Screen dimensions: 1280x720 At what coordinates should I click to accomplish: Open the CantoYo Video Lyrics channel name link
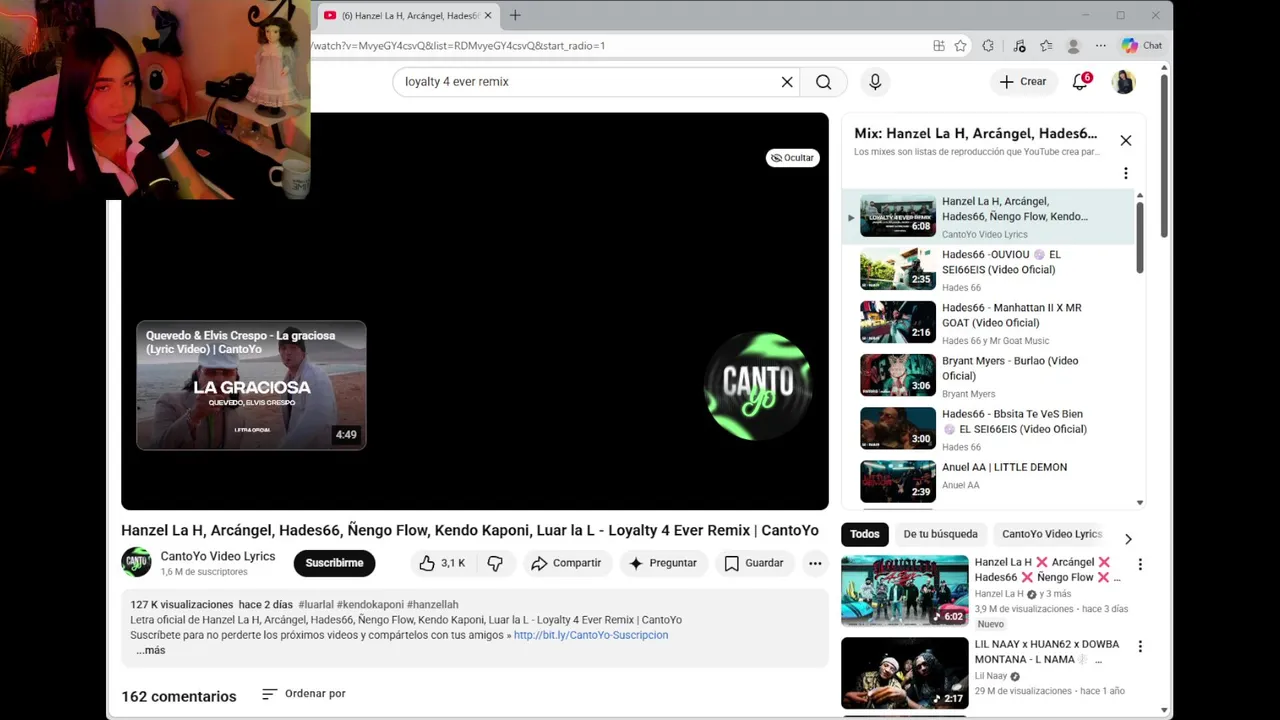pyautogui.click(x=218, y=556)
